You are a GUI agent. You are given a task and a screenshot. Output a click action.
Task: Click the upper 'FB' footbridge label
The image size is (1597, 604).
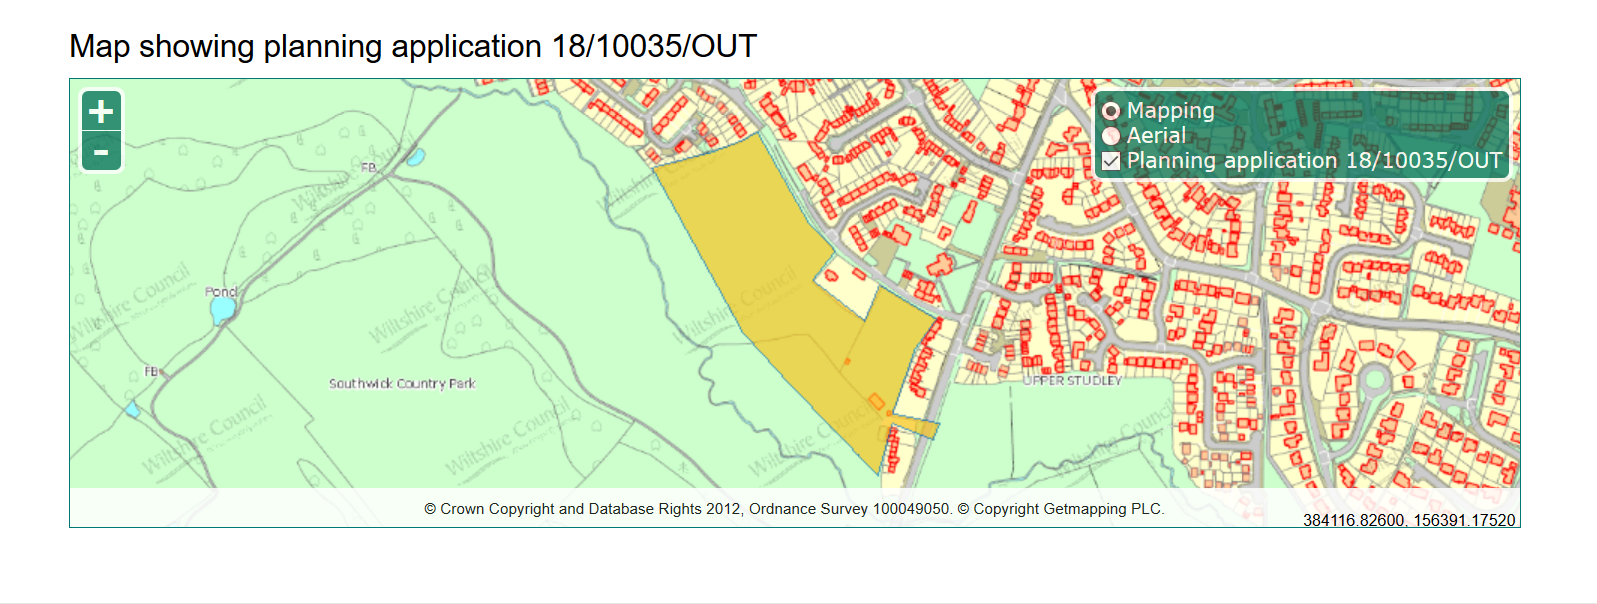click(x=368, y=167)
